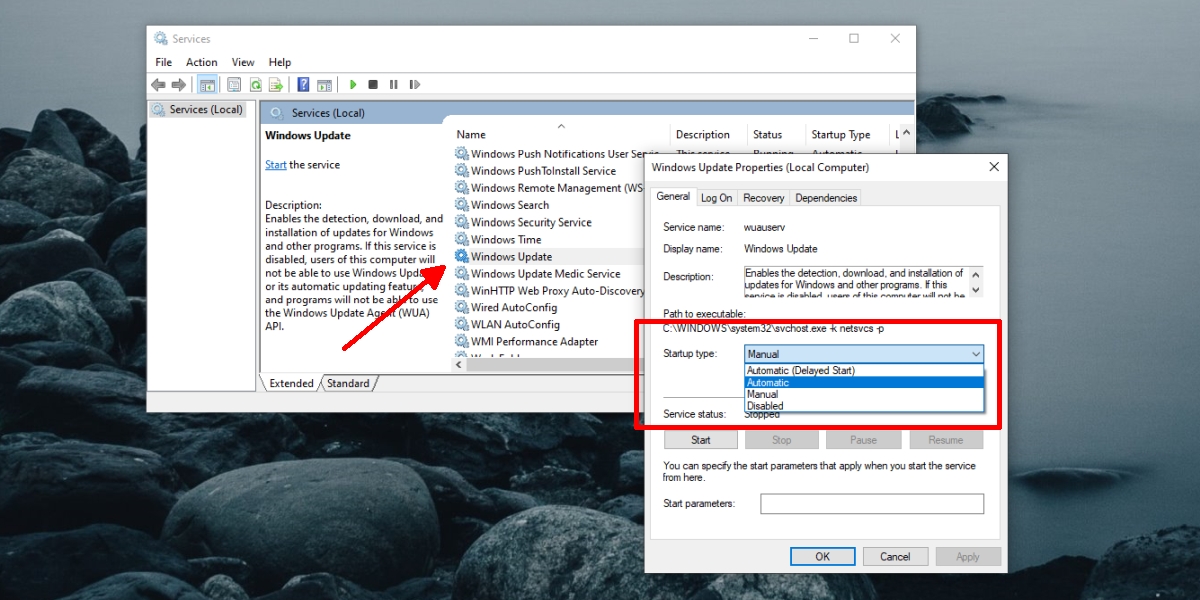The width and height of the screenshot is (1200, 600).
Task: Click gear icon beside Windows Update Medic Service
Action: tap(461, 273)
